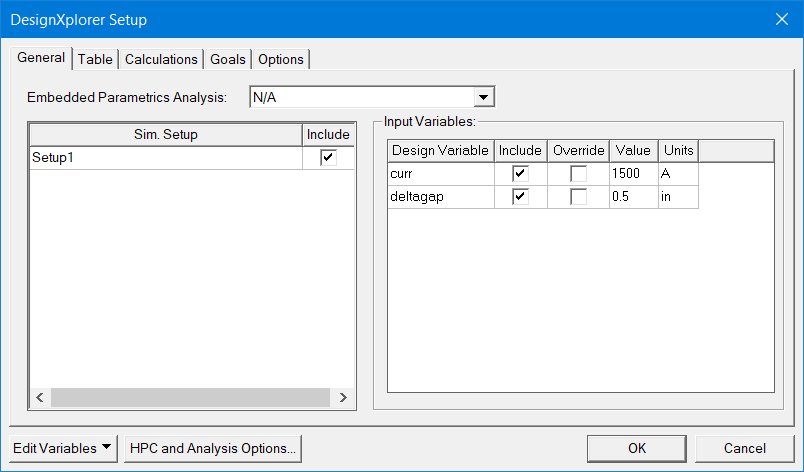Click the Value column header
Image resolution: width=804 pixels, height=472 pixels.
click(633, 151)
